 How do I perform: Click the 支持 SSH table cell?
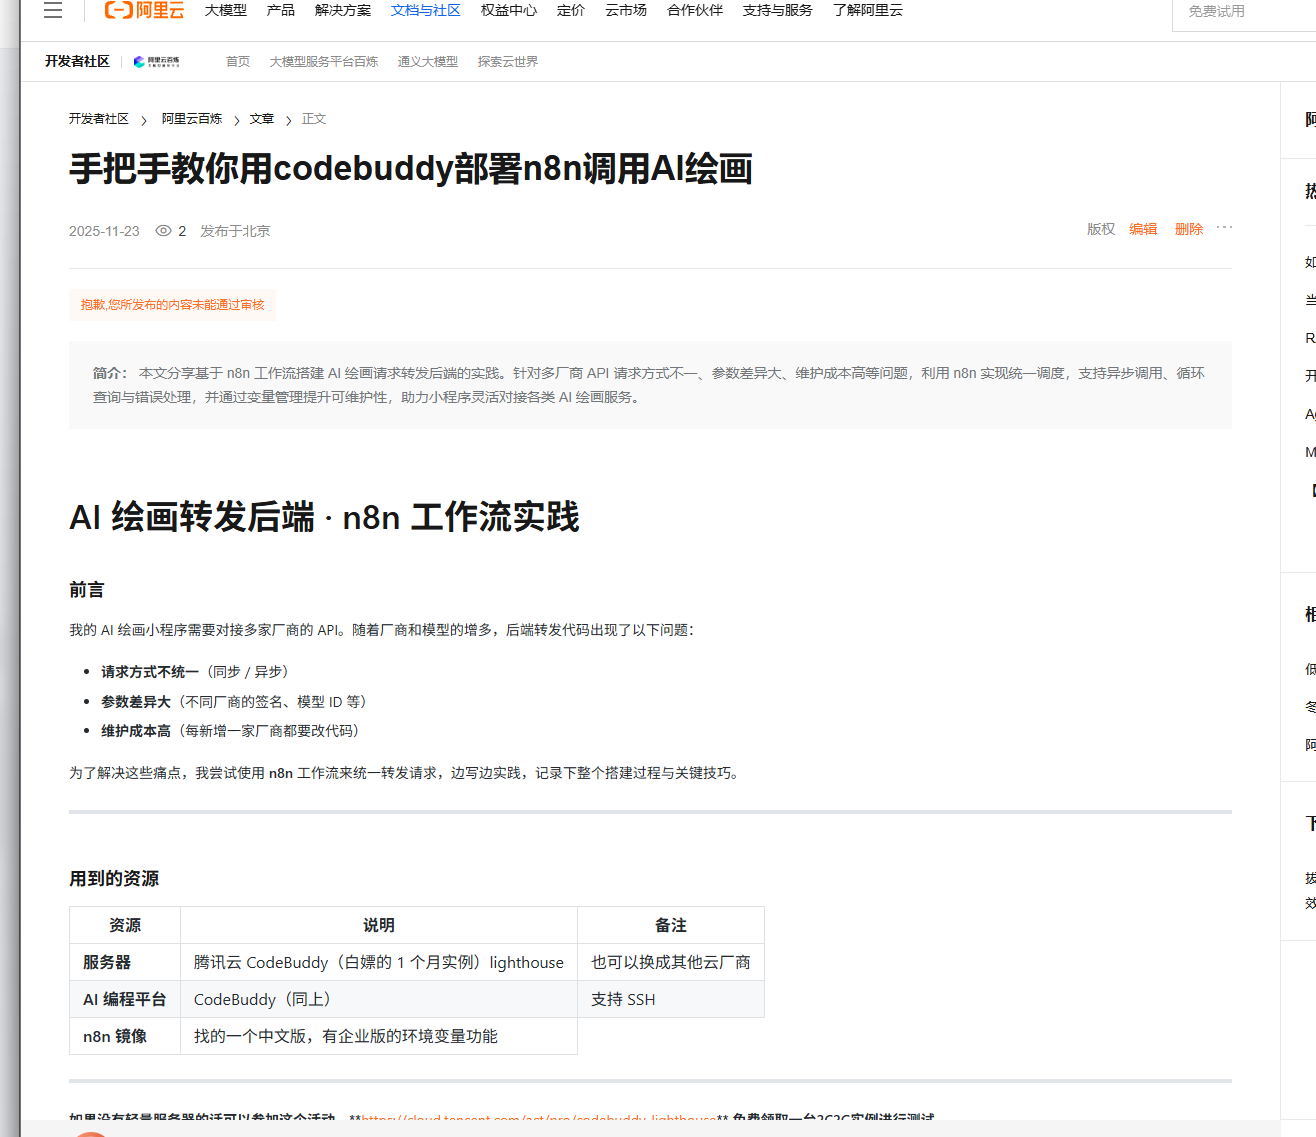(671, 1000)
